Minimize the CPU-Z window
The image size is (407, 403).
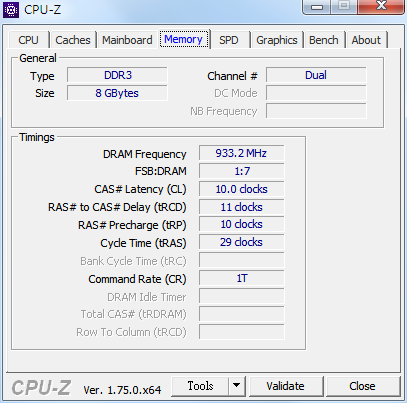pyautogui.click(x=317, y=7)
